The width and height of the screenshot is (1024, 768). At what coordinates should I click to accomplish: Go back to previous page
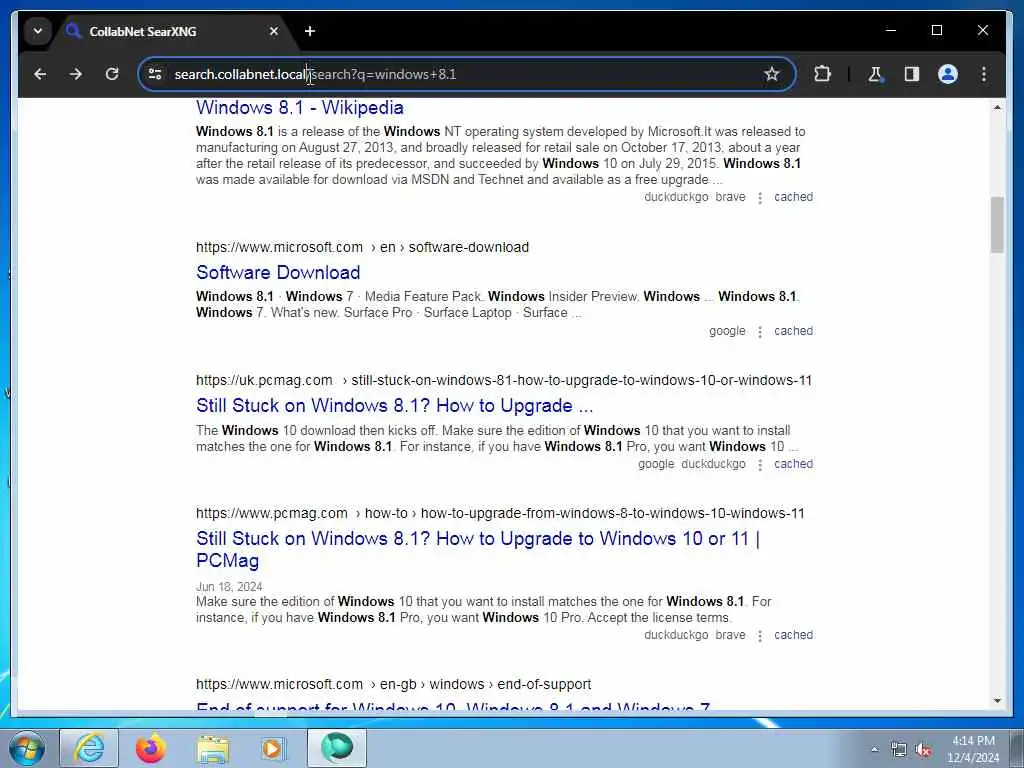40,74
